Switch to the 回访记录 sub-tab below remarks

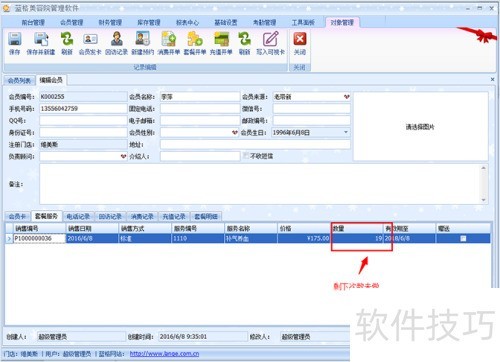point(110,216)
